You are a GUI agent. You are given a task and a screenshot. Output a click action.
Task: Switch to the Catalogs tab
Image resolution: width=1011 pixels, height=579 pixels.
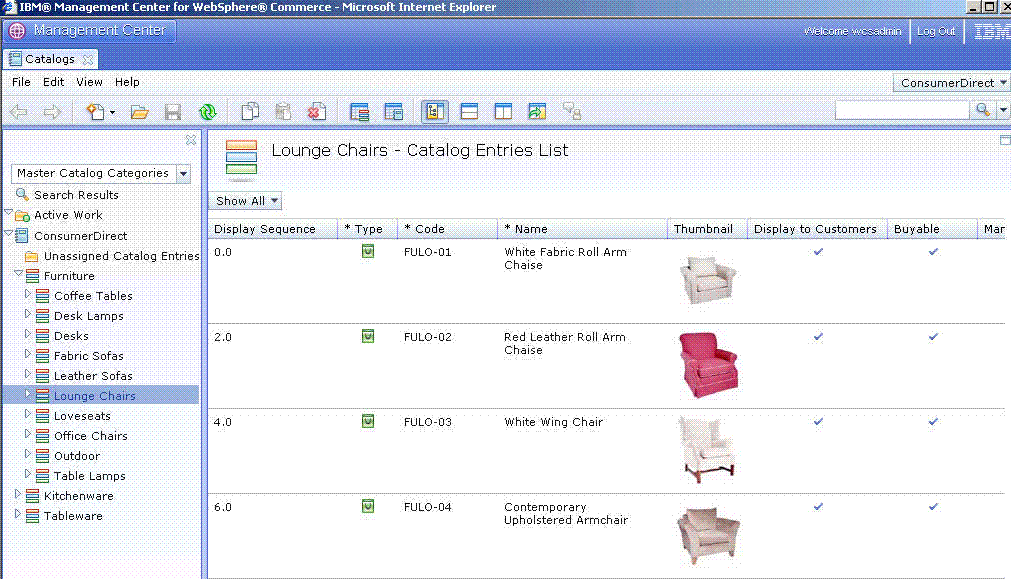click(x=50, y=59)
